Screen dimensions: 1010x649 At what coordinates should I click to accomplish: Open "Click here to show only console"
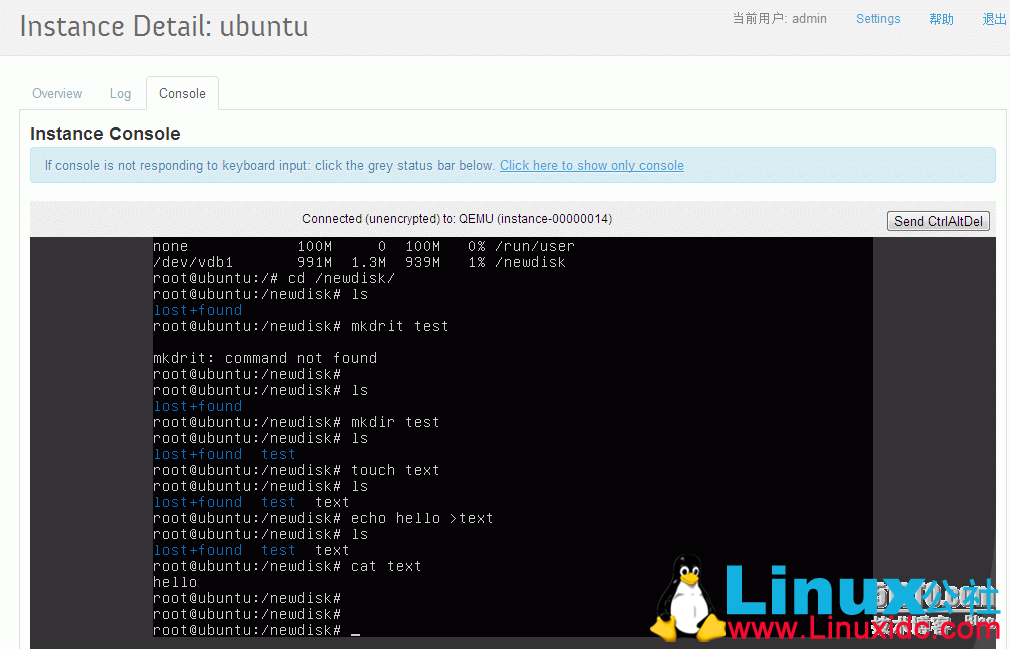pyautogui.click(x=591, y=165)
